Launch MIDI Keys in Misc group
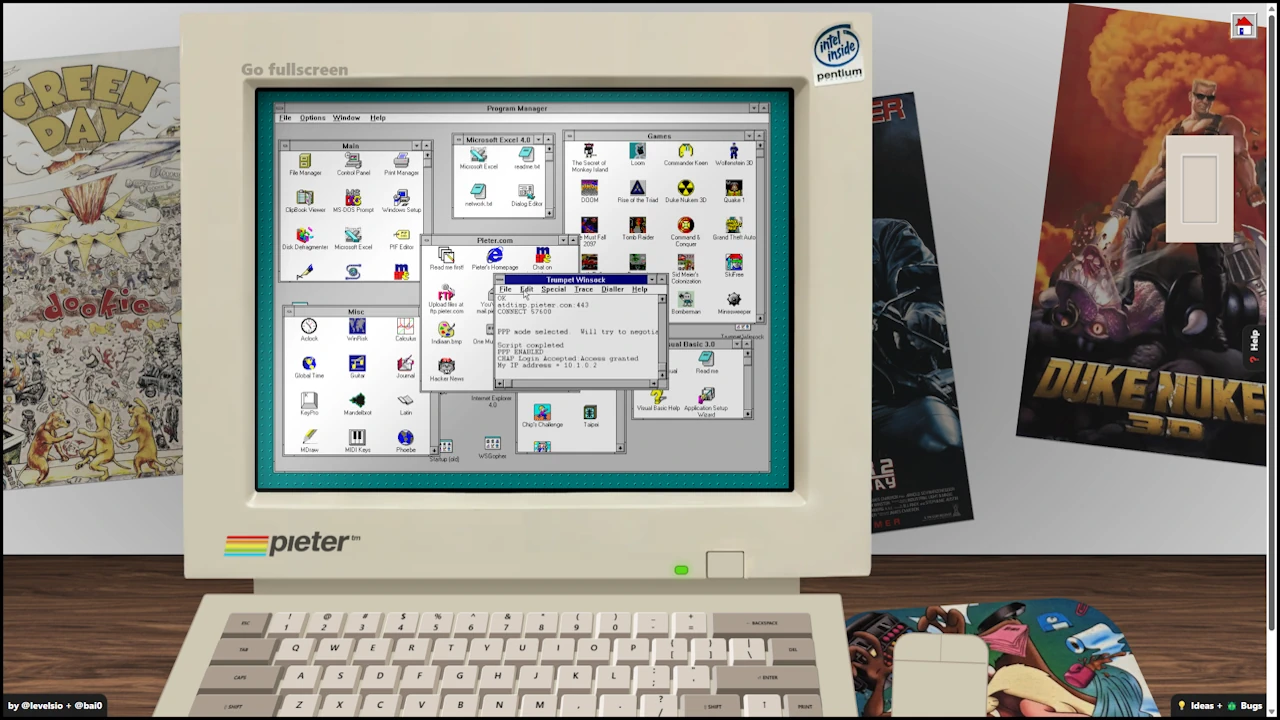 [x=357, y=438]
